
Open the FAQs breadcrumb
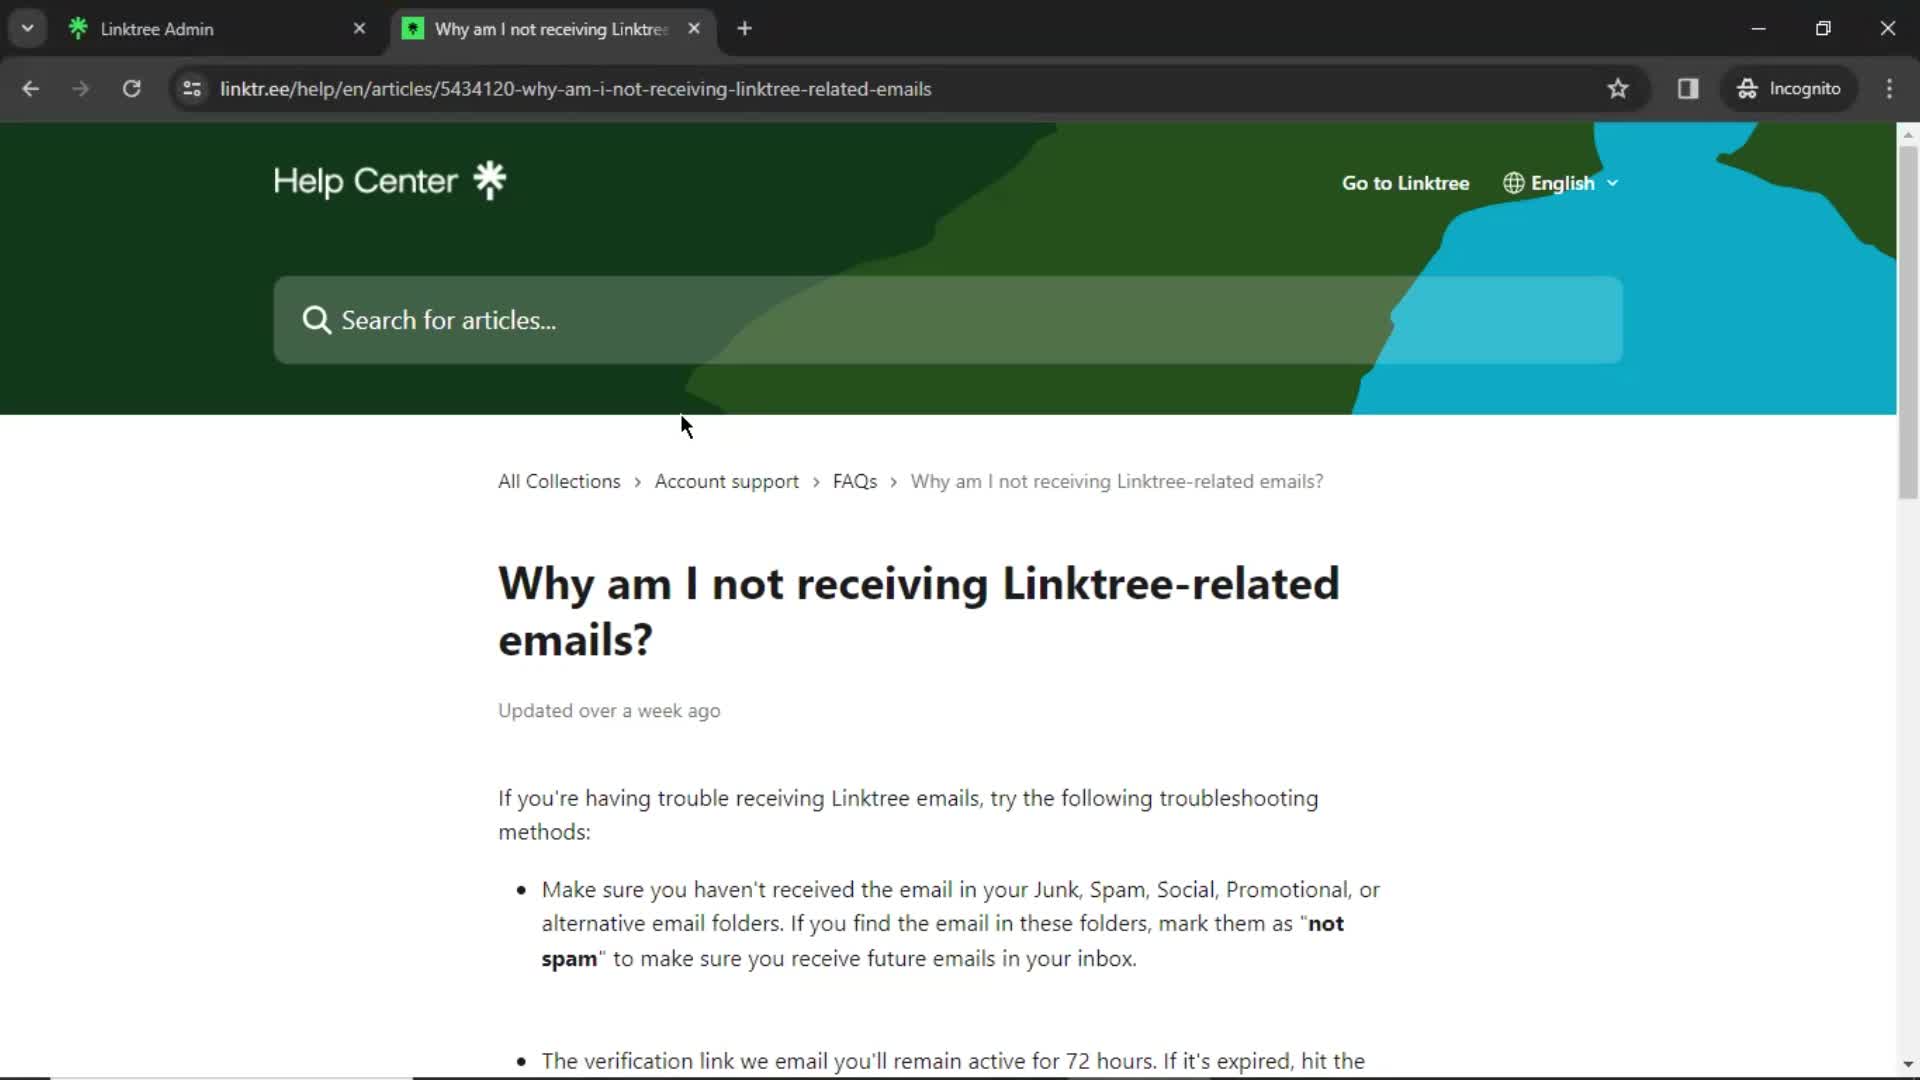[855, 481]
